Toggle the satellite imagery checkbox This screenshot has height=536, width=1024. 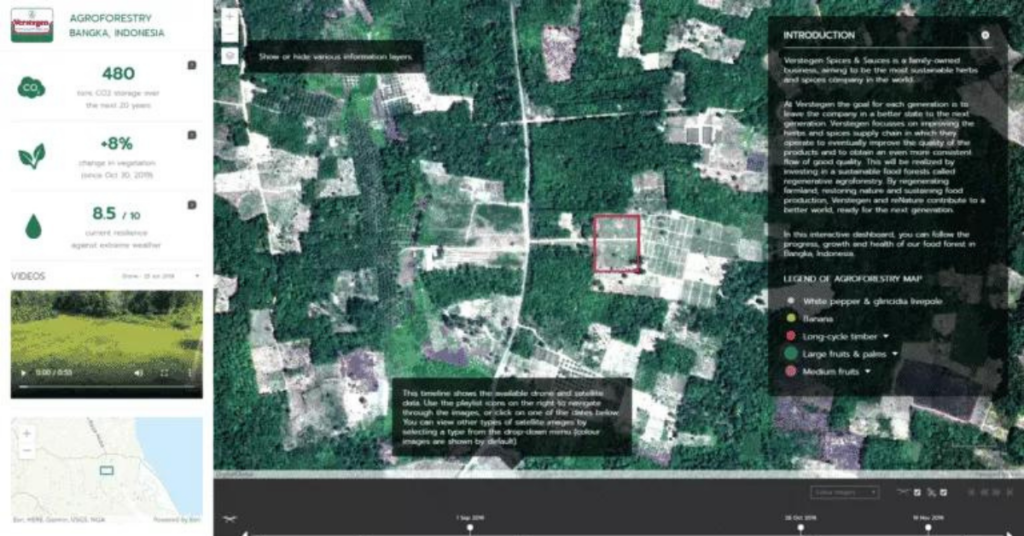944,492
